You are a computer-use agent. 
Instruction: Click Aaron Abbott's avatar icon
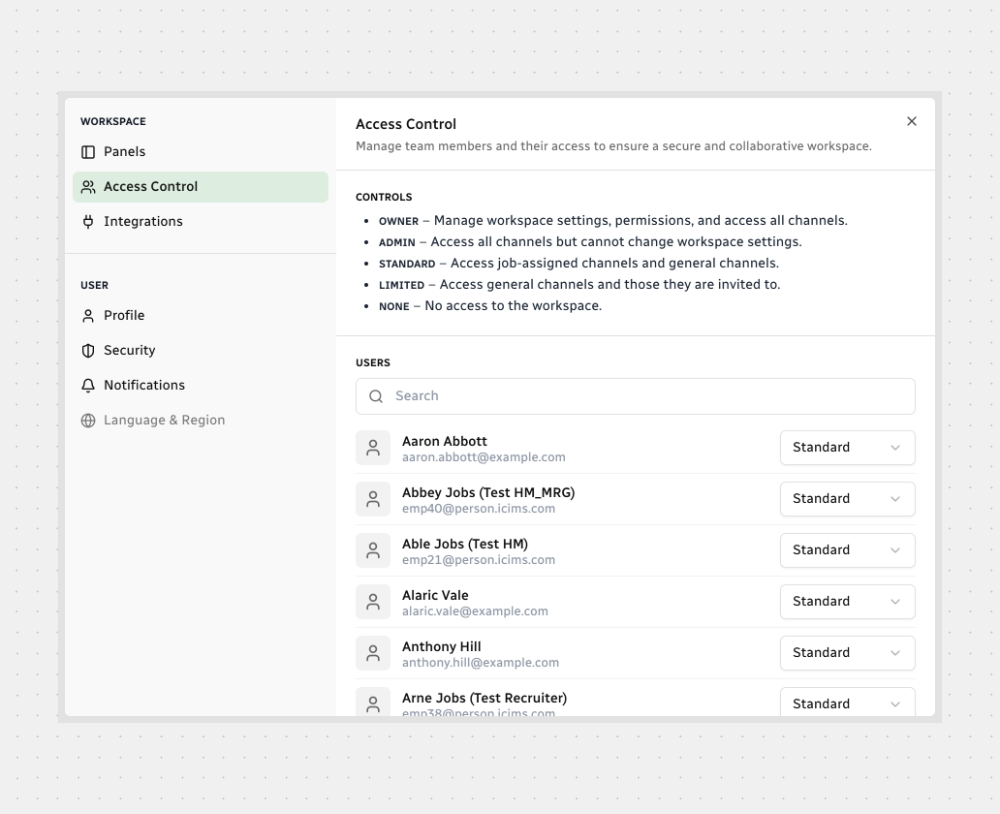click(373, 448)
